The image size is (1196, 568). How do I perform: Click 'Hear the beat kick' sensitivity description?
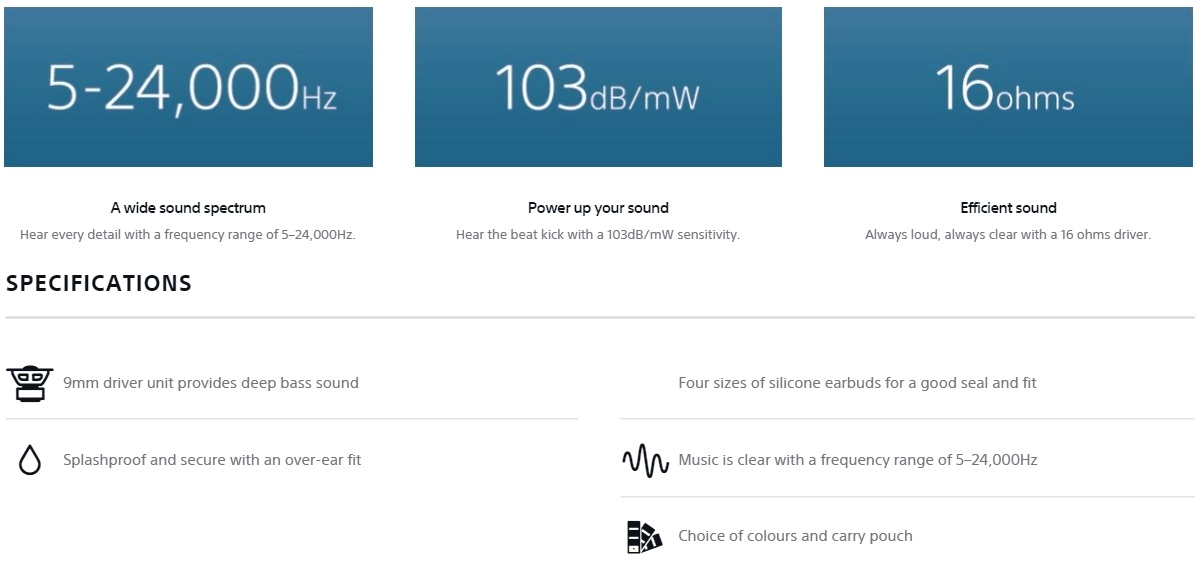(x=598, y=235)
